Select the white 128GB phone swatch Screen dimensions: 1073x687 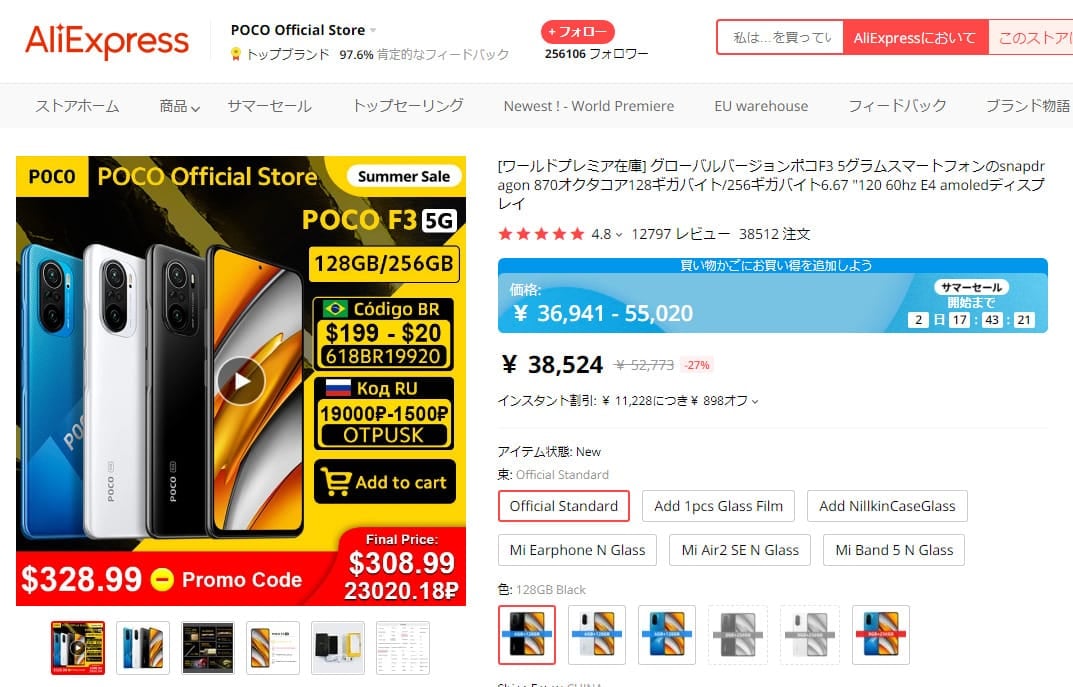pos(597,634)
